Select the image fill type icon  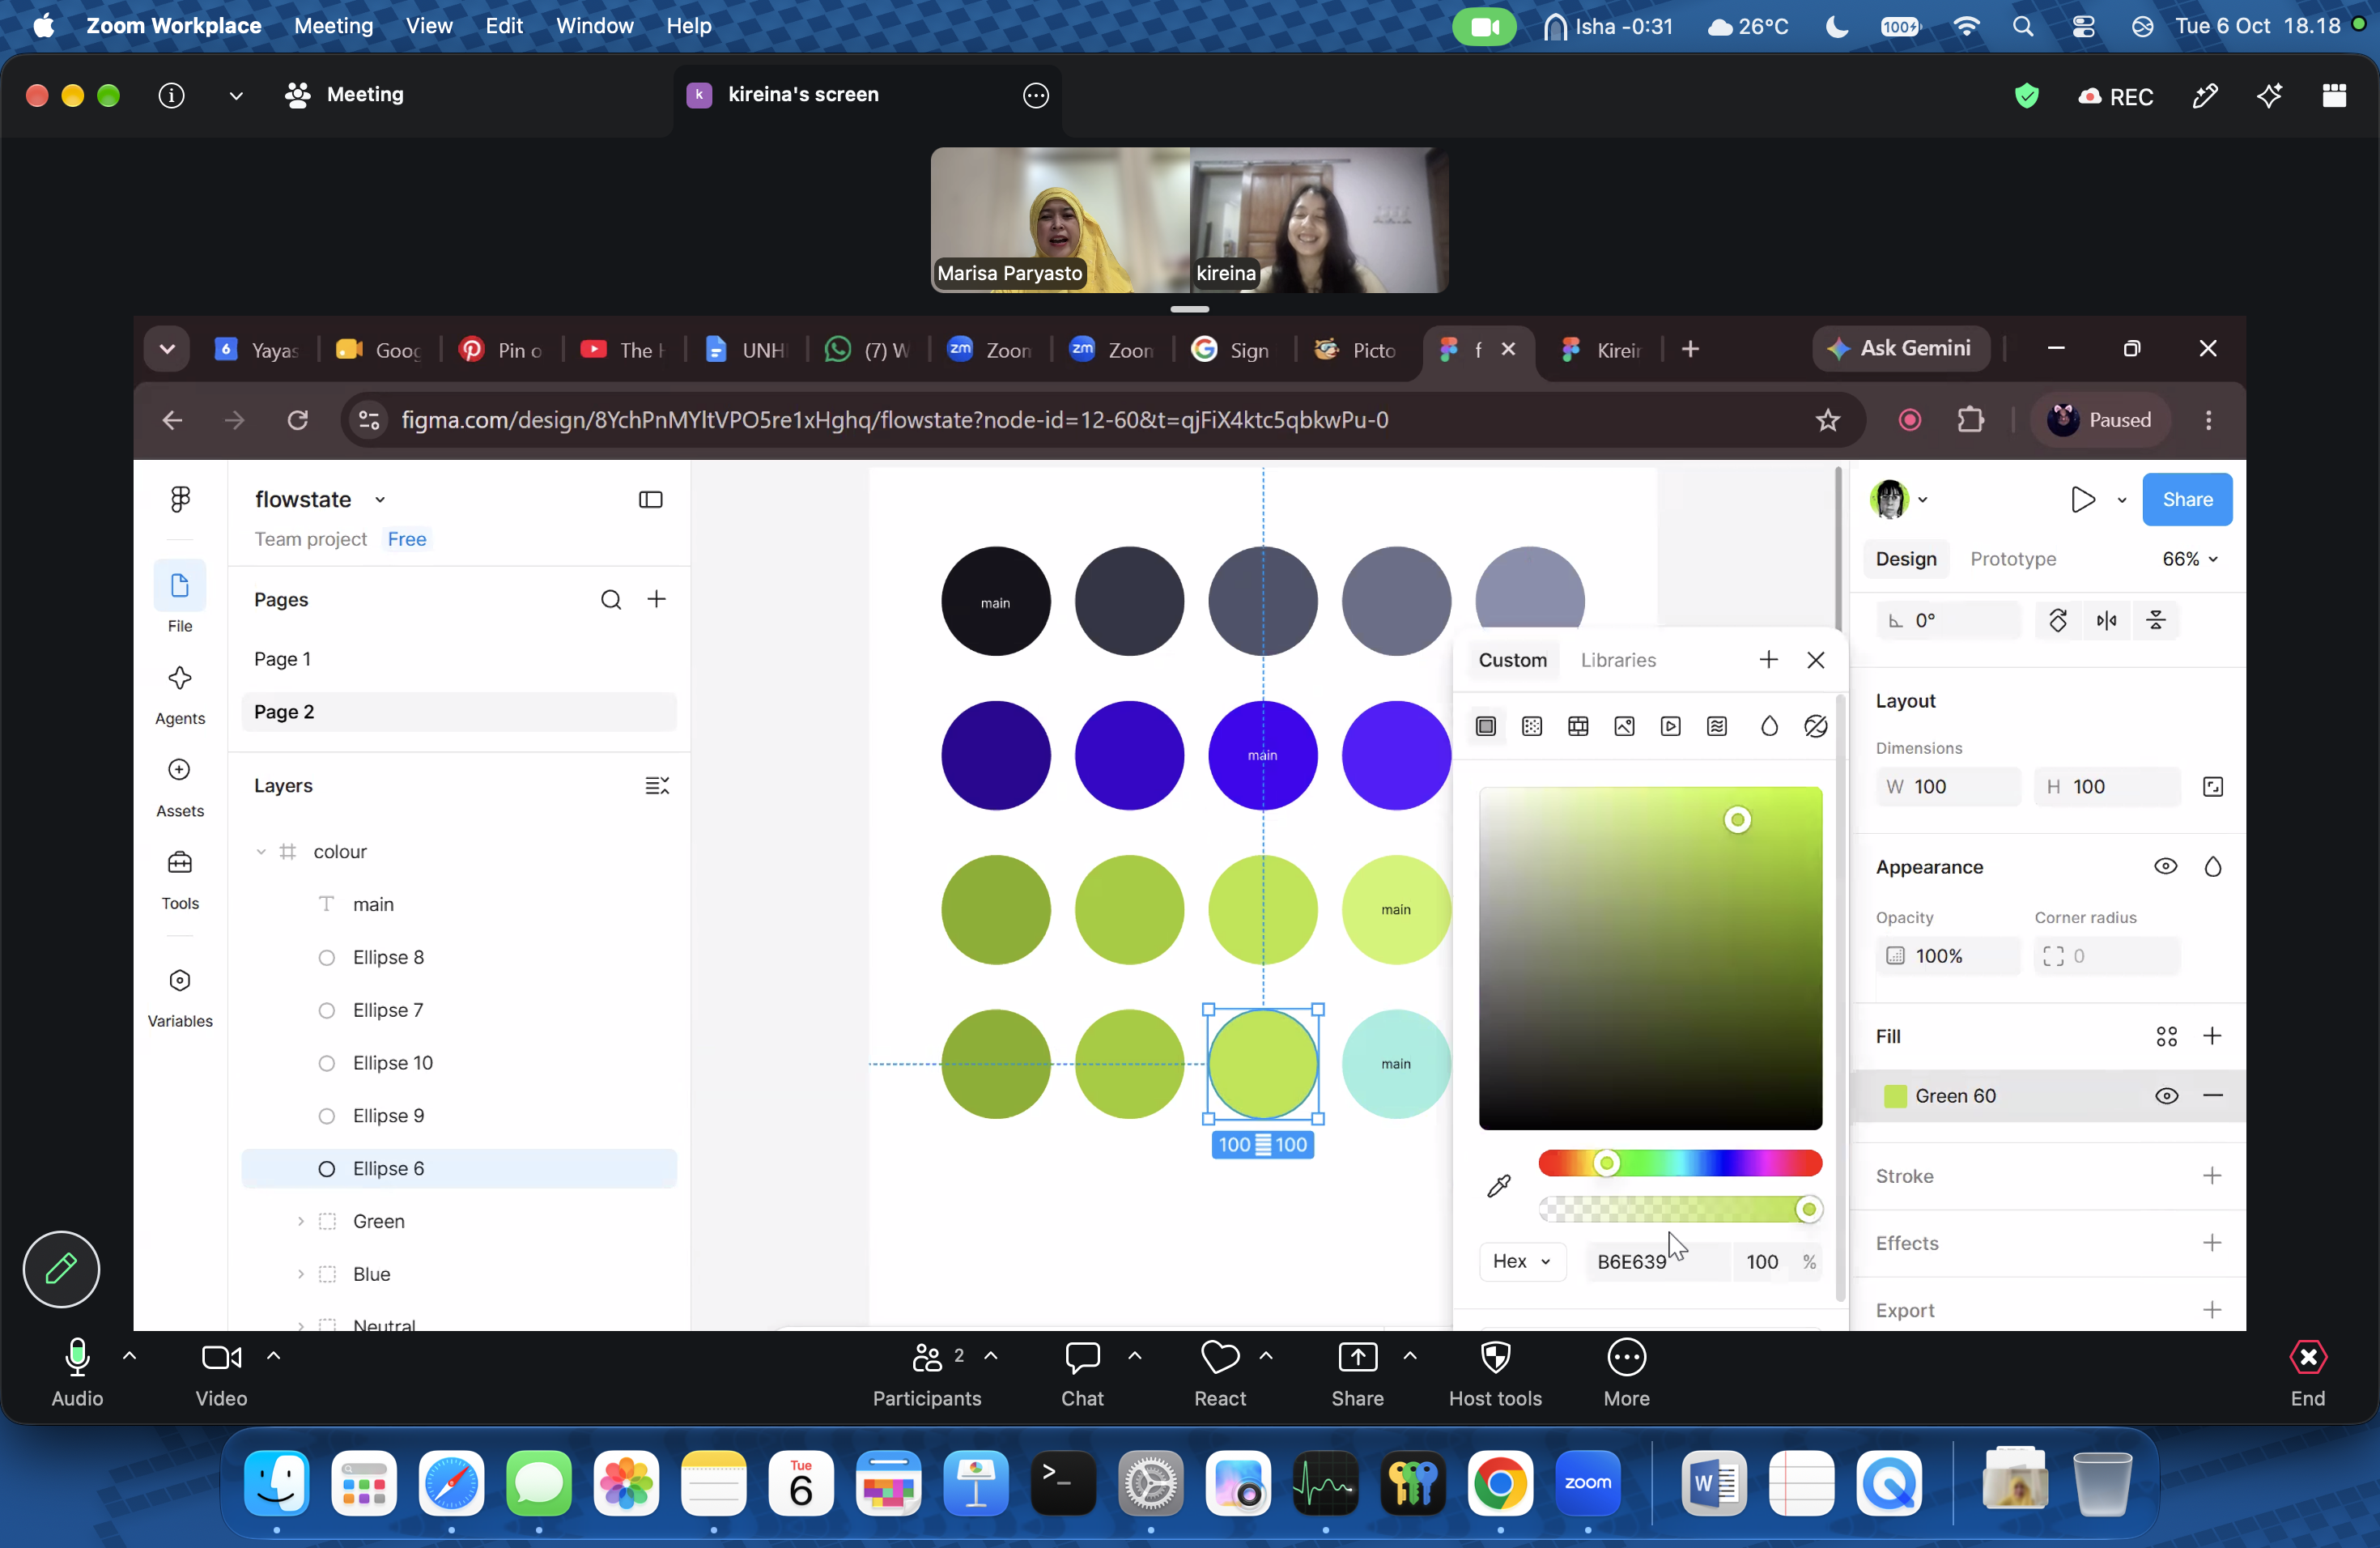1625,726
